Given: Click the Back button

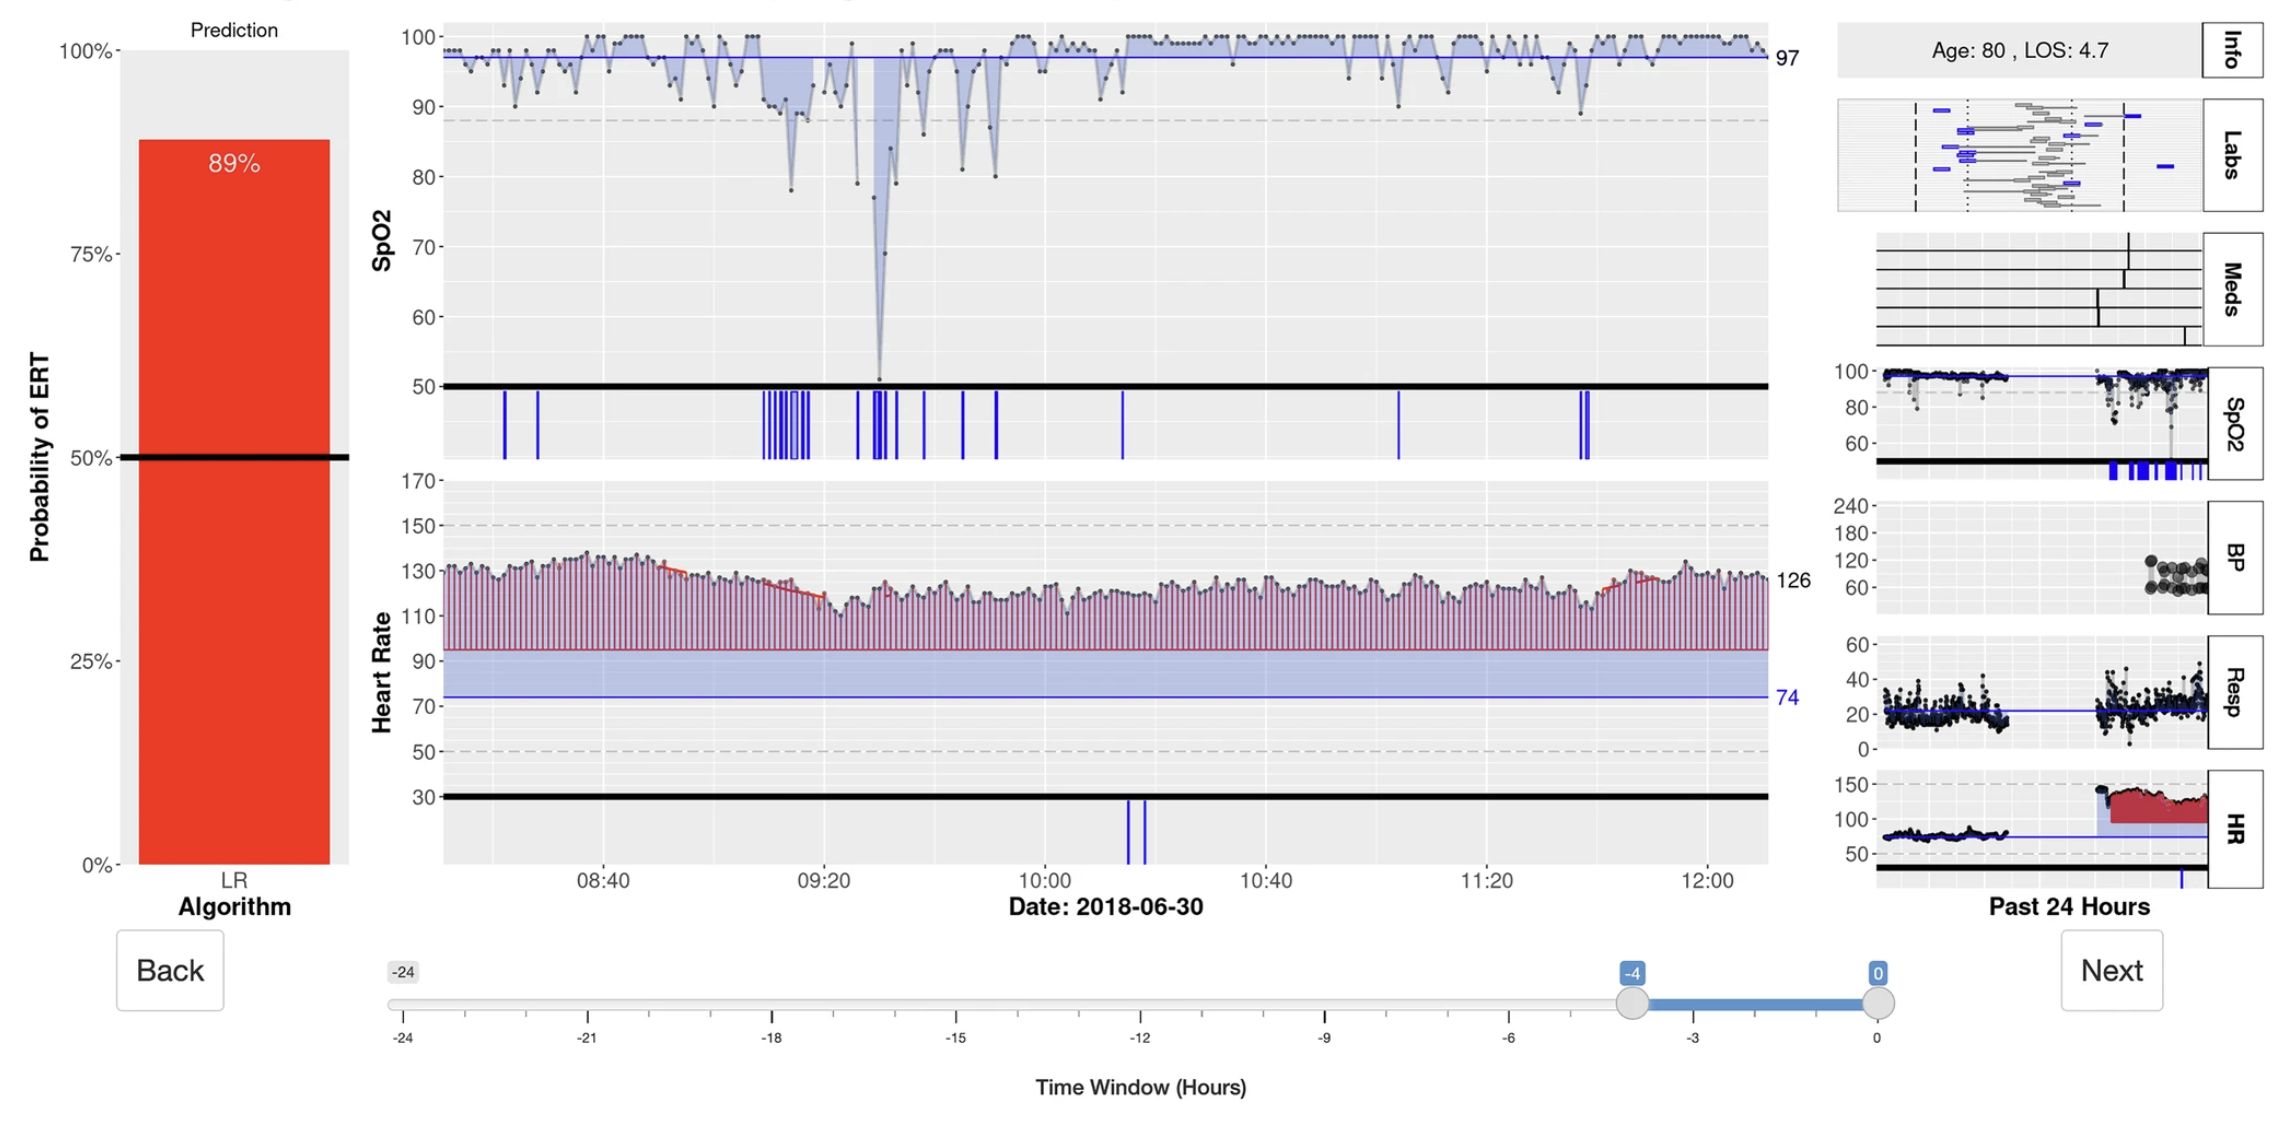Looking at the screenshot, I should tap(168, 969).
